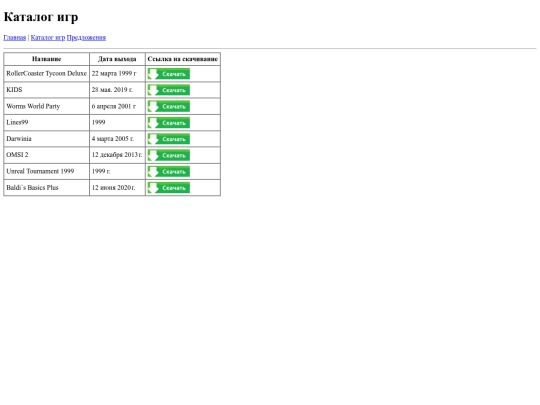Select the Дата выхода column header
Screen dimensions: 540x405
[117, 59]
